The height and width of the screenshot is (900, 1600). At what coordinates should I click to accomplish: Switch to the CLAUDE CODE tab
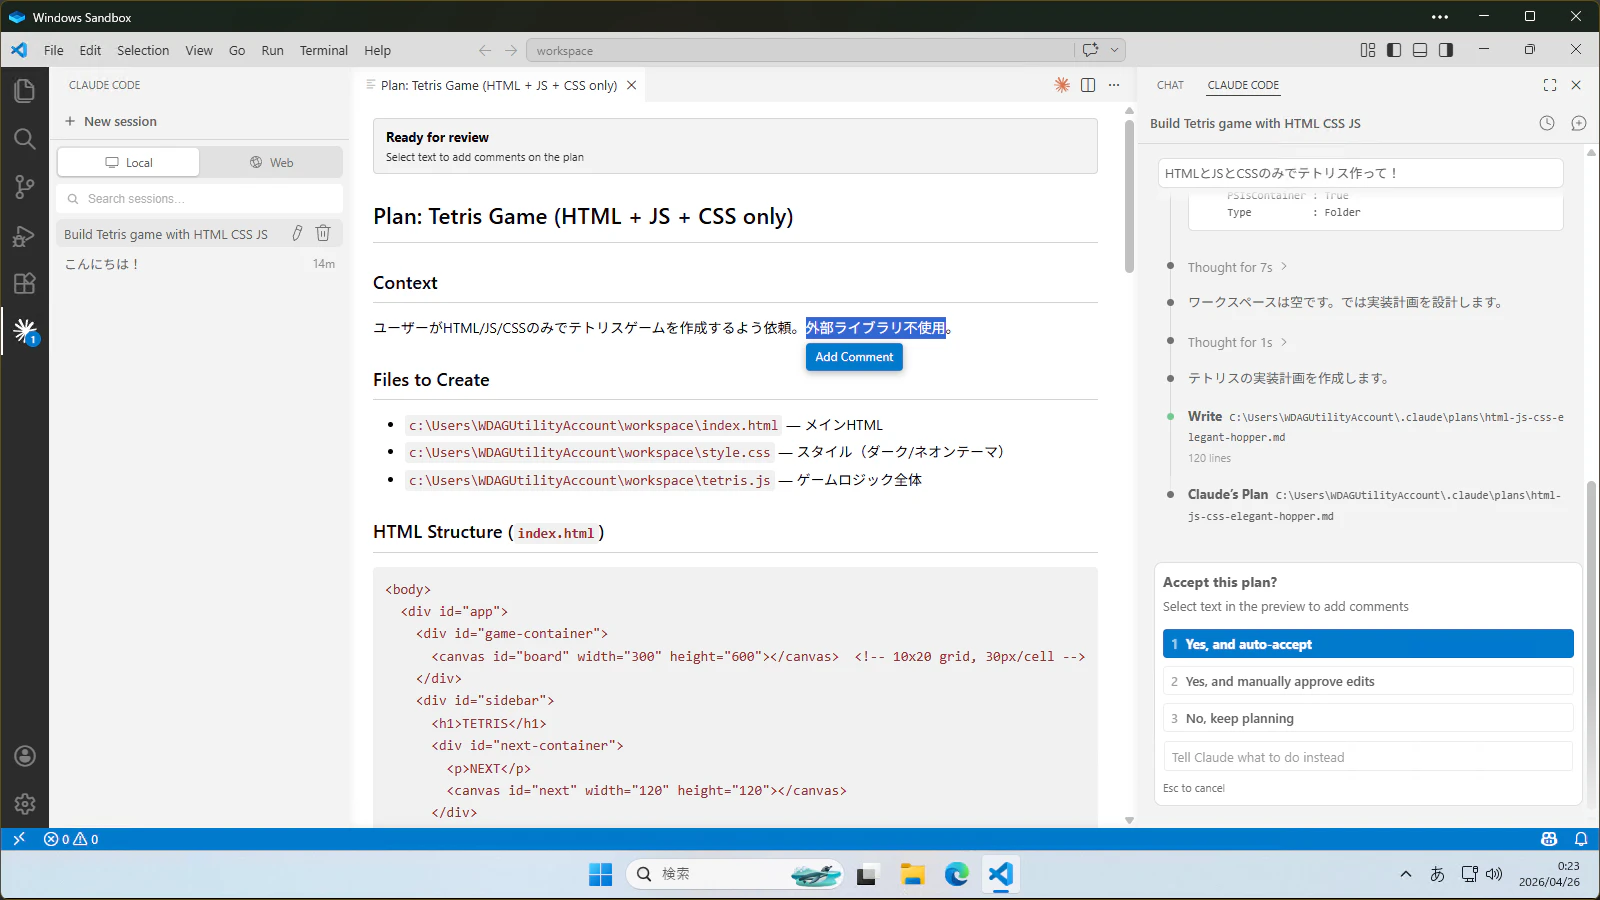point(1243,85)
